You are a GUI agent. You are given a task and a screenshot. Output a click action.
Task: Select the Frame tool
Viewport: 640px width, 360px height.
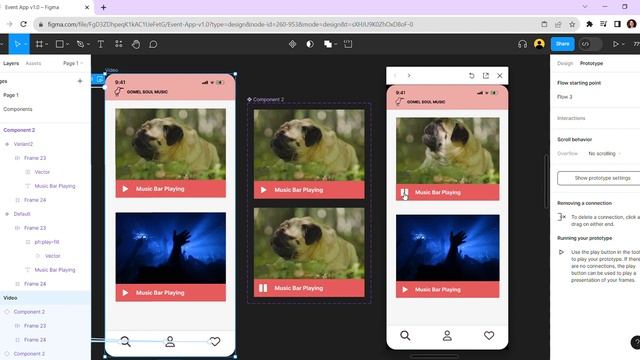point(39,44)
